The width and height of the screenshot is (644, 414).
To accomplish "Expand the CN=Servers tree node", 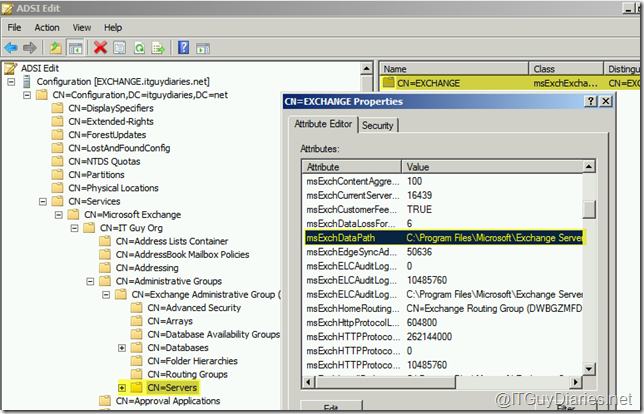I will [122, 388].
